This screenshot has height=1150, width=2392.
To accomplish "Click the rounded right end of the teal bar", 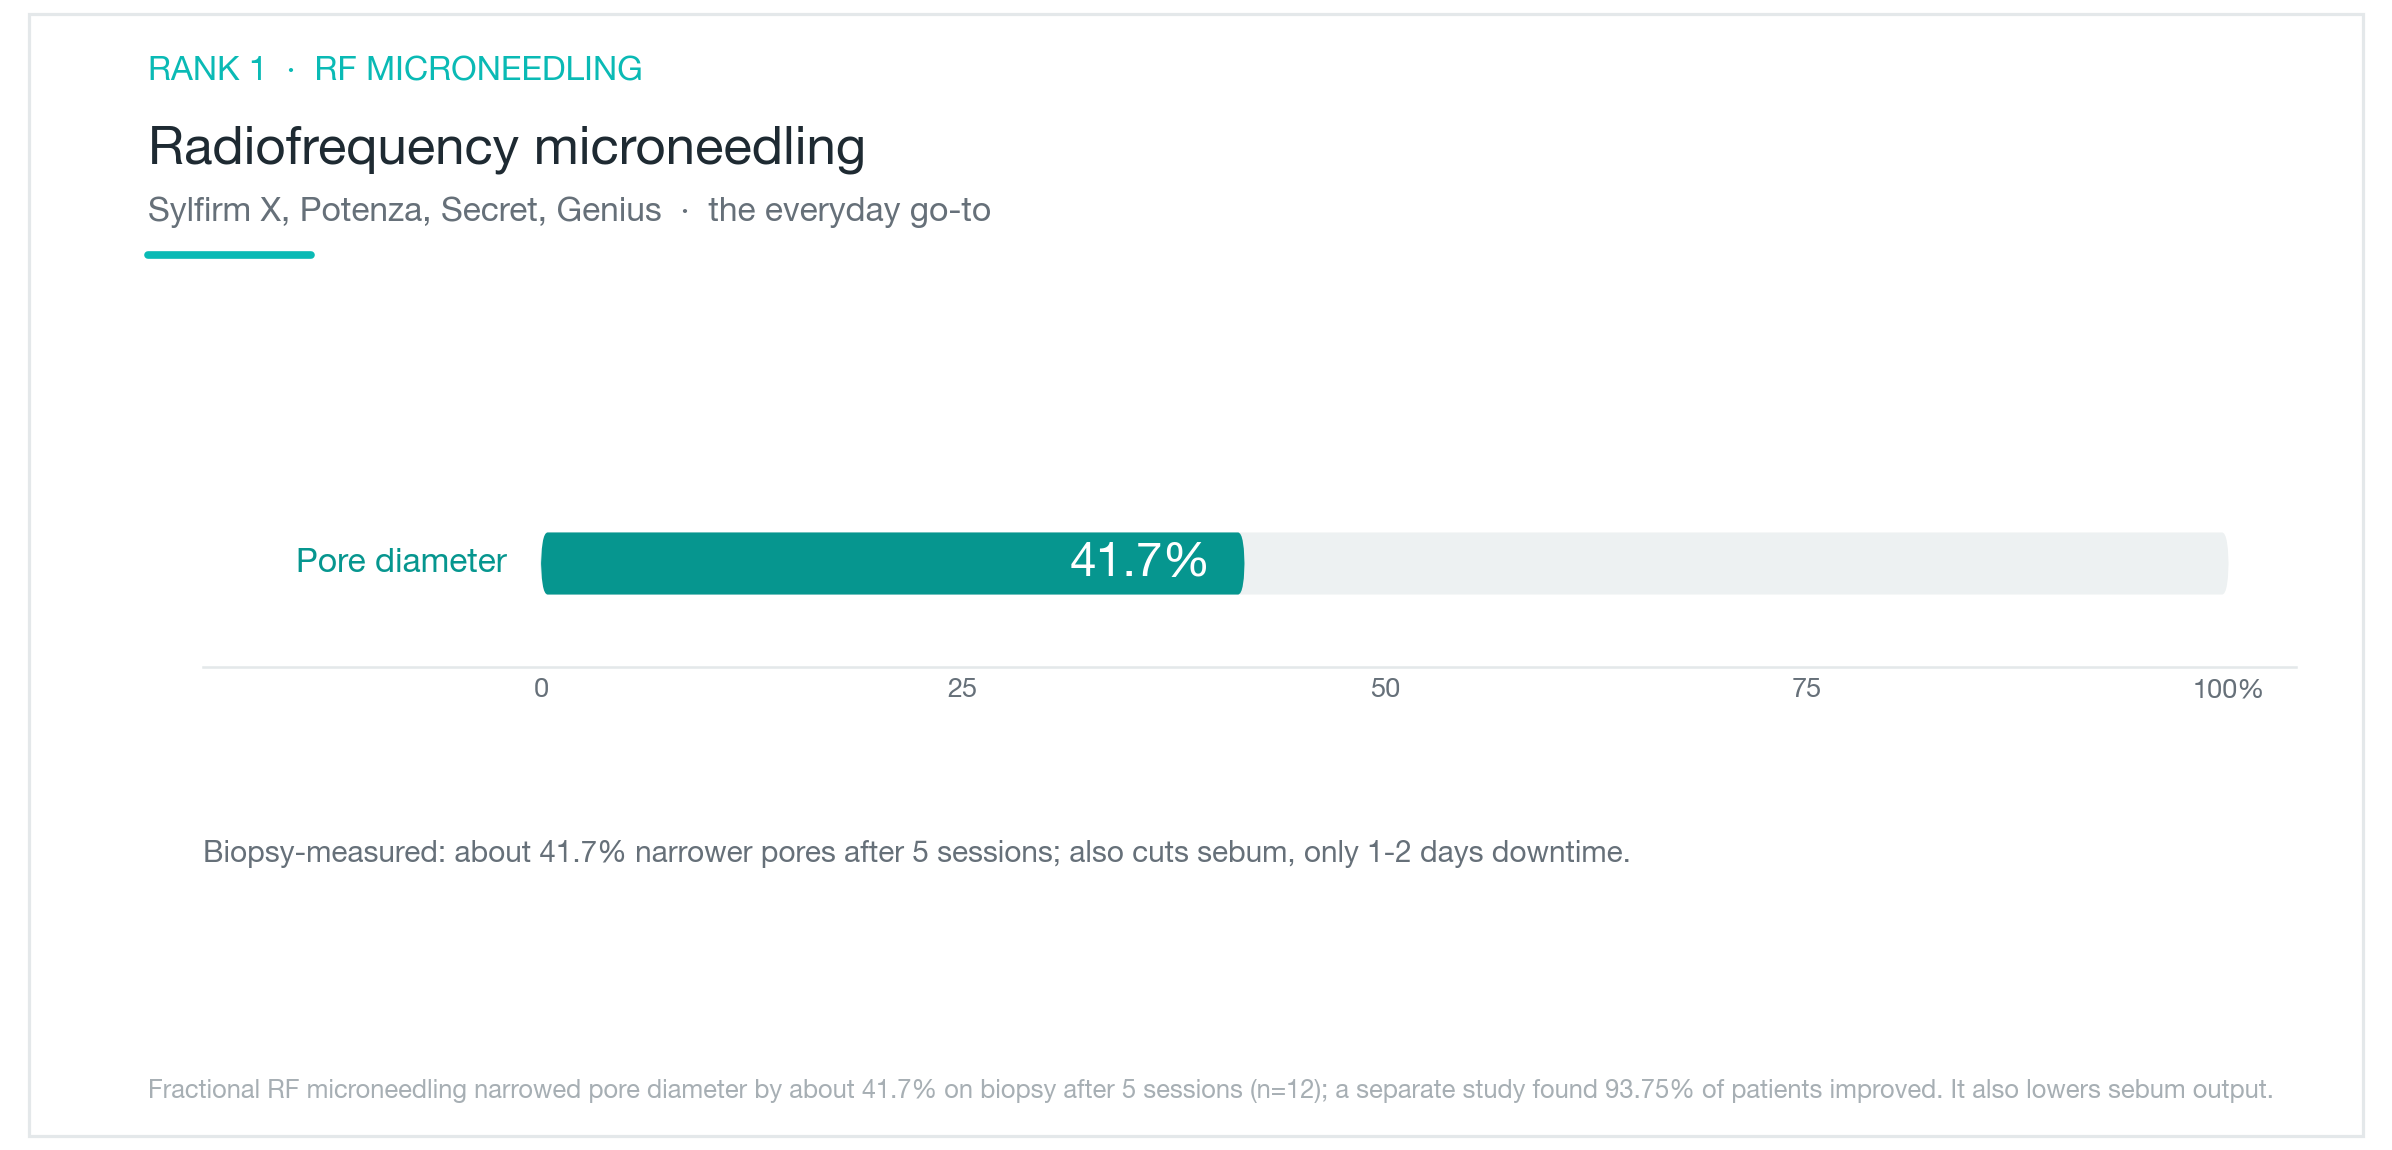I will pos(1238,563).
